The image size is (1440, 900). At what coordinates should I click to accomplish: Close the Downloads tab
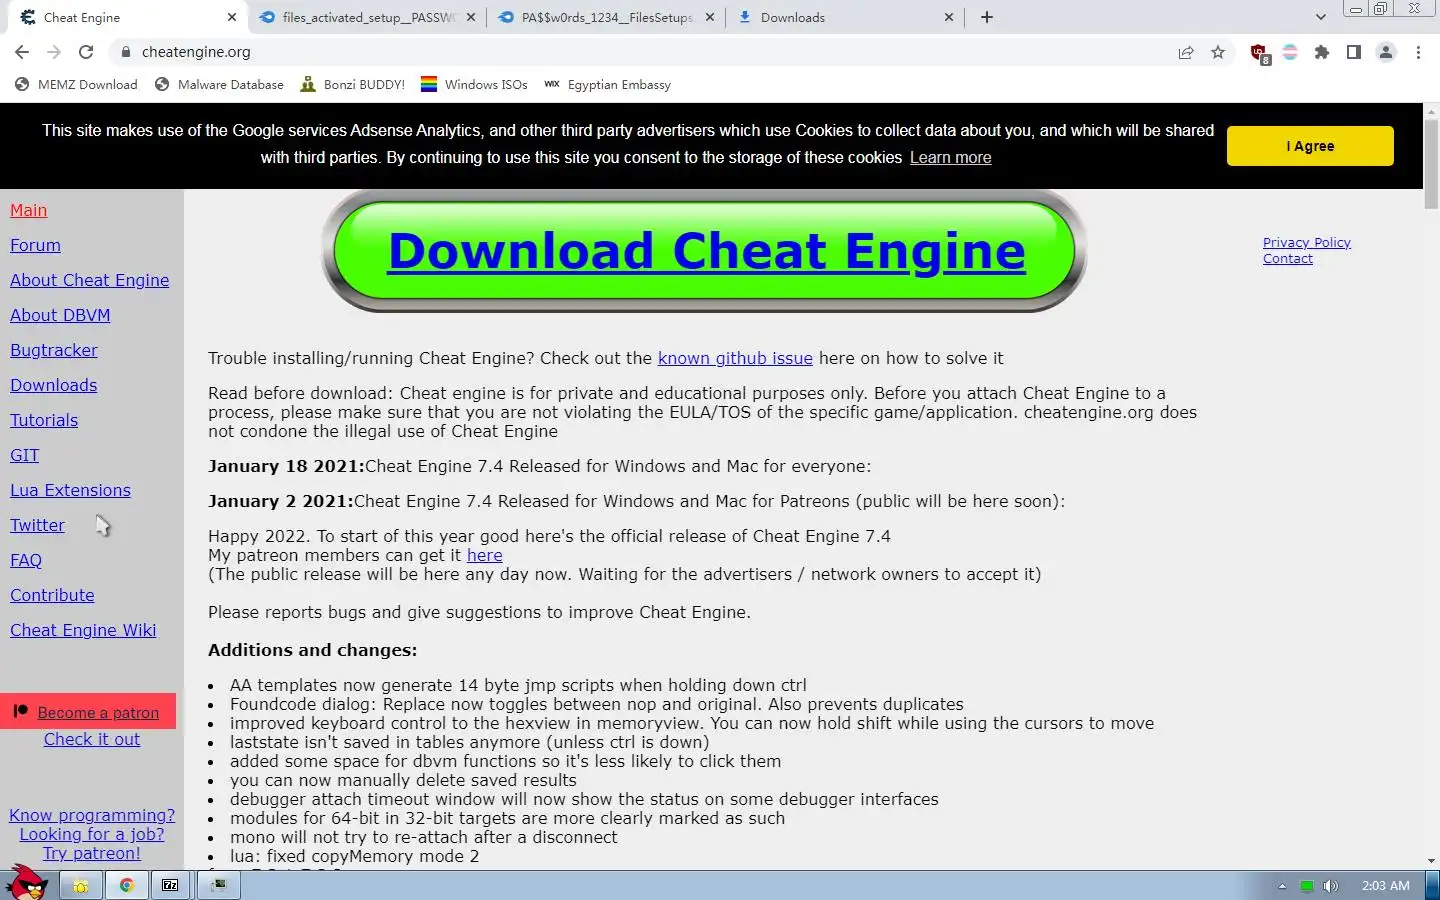(949, 17)
